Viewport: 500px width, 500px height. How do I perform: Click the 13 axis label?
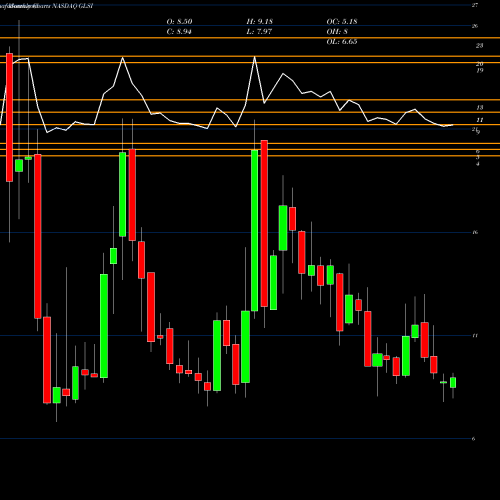point(479,108)
